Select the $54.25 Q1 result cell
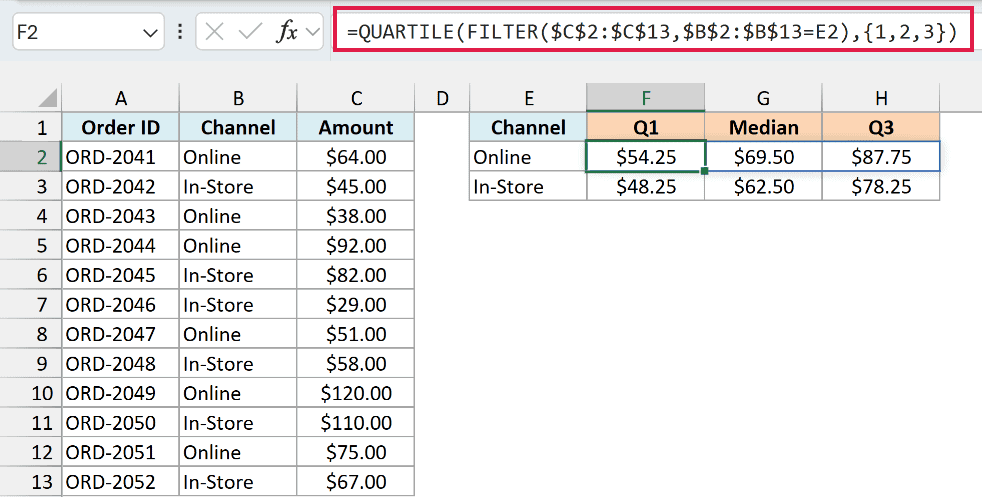 646,157
